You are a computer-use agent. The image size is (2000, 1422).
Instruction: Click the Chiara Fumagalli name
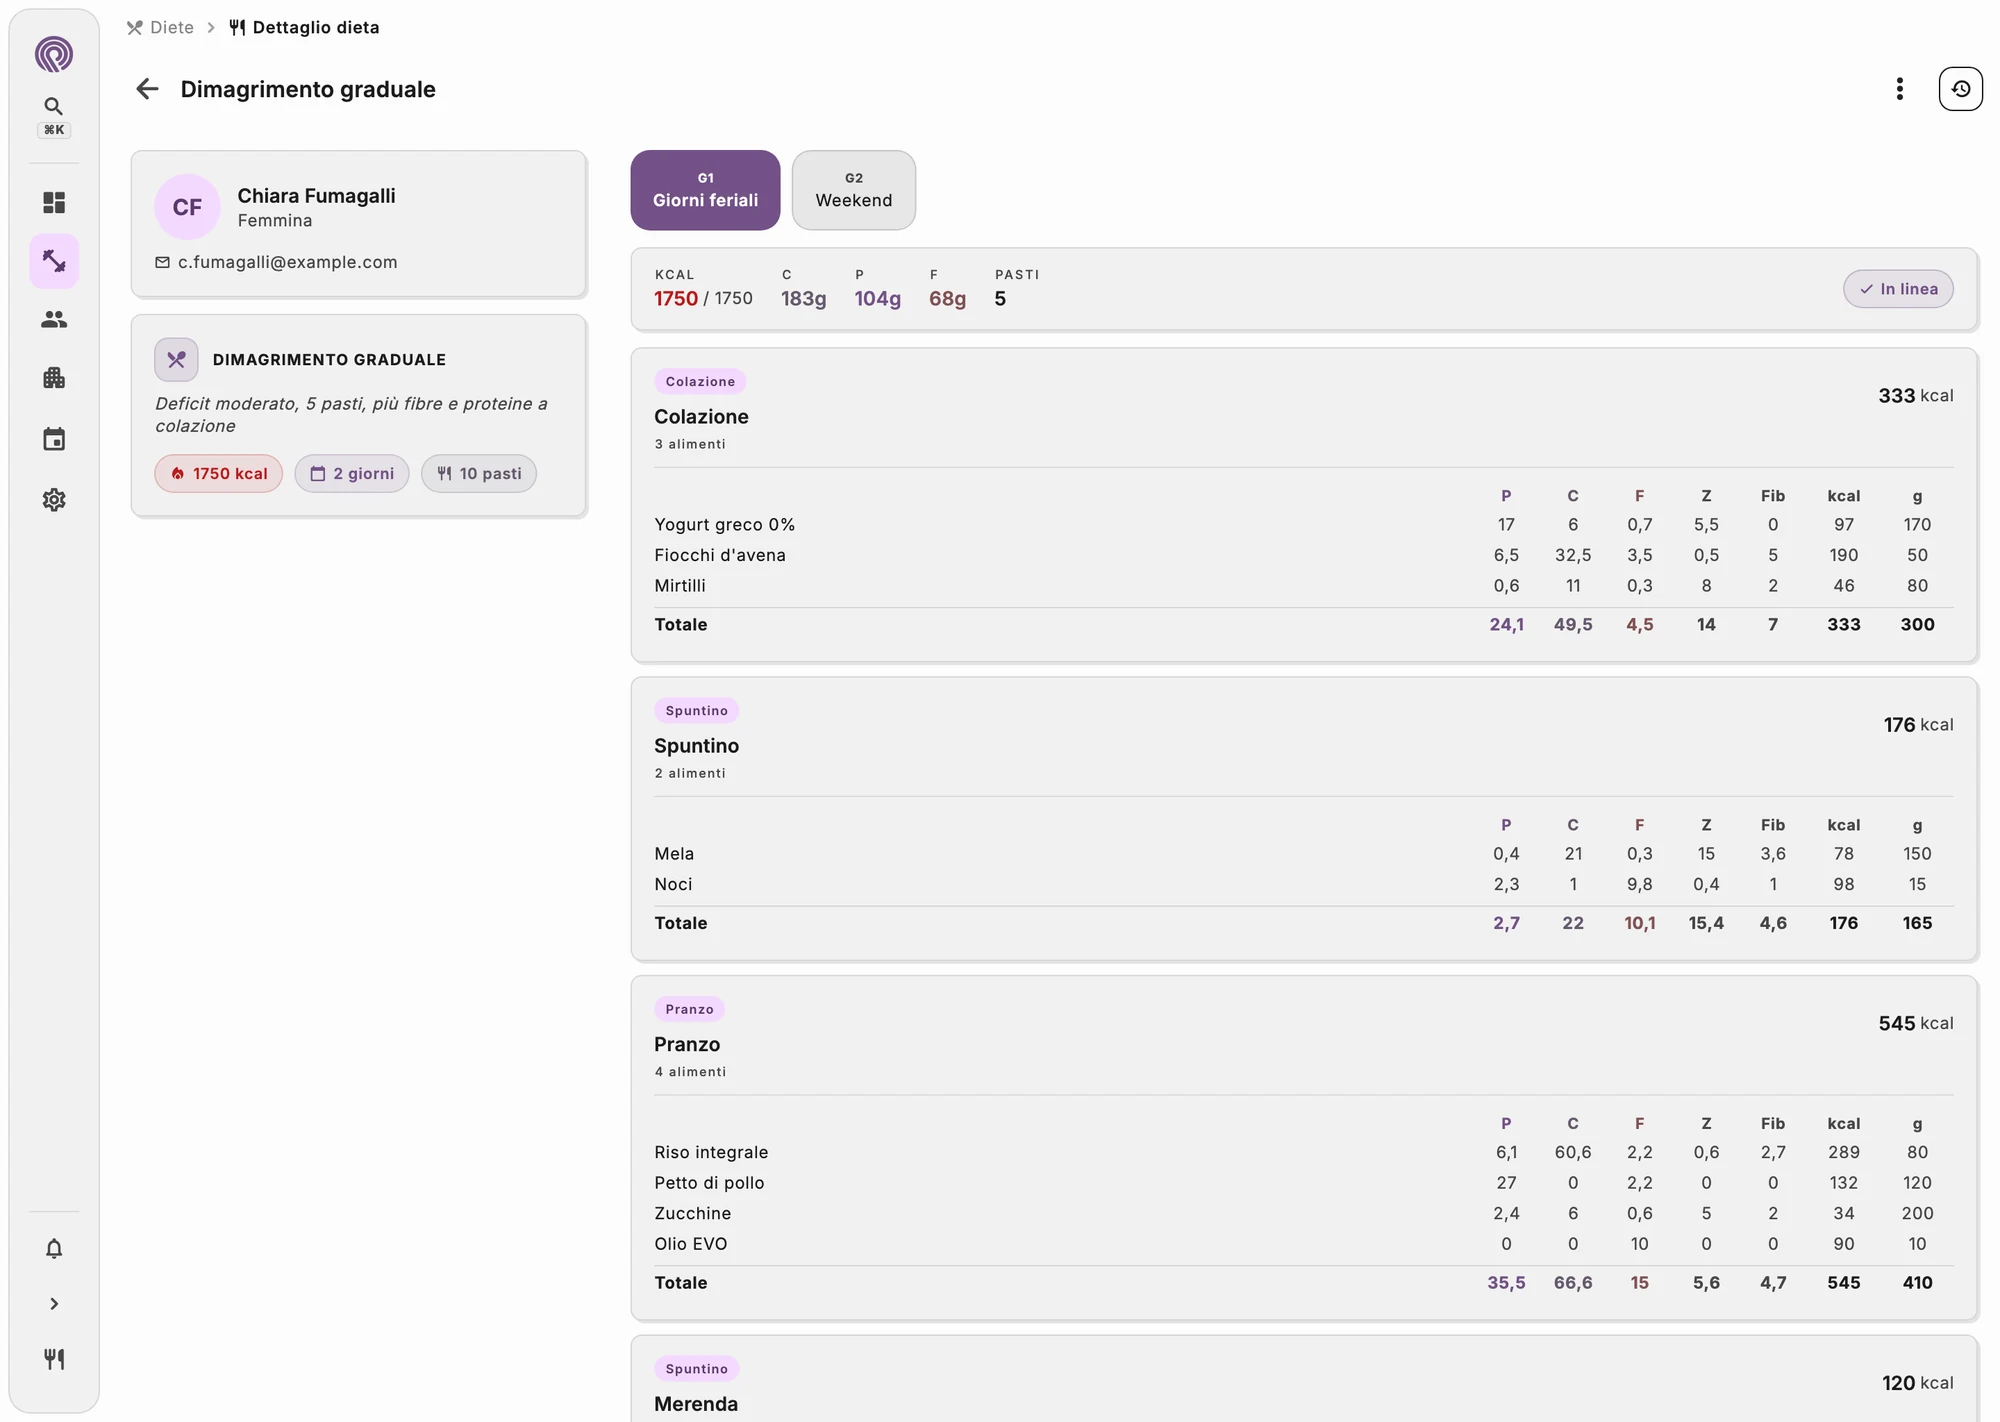(316, 196)
